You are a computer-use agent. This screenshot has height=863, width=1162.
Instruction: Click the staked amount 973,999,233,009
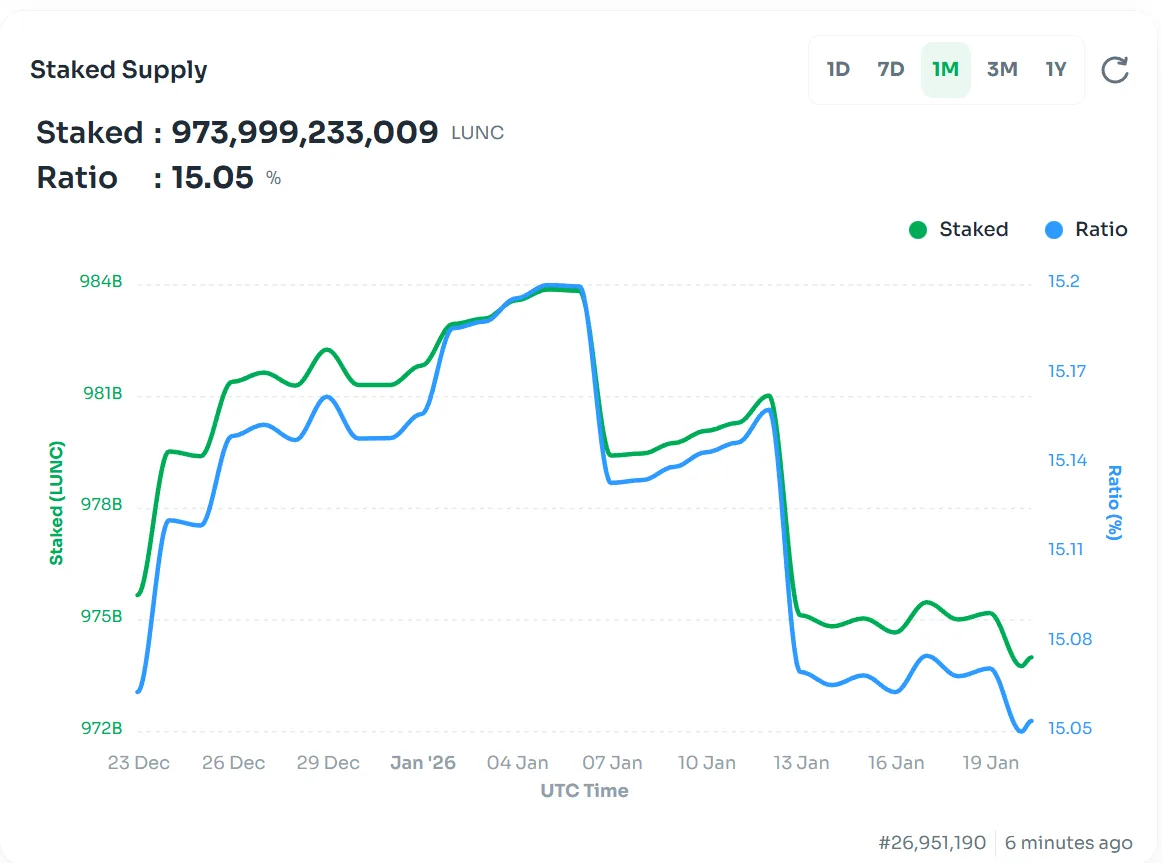[x=305, y=132]
